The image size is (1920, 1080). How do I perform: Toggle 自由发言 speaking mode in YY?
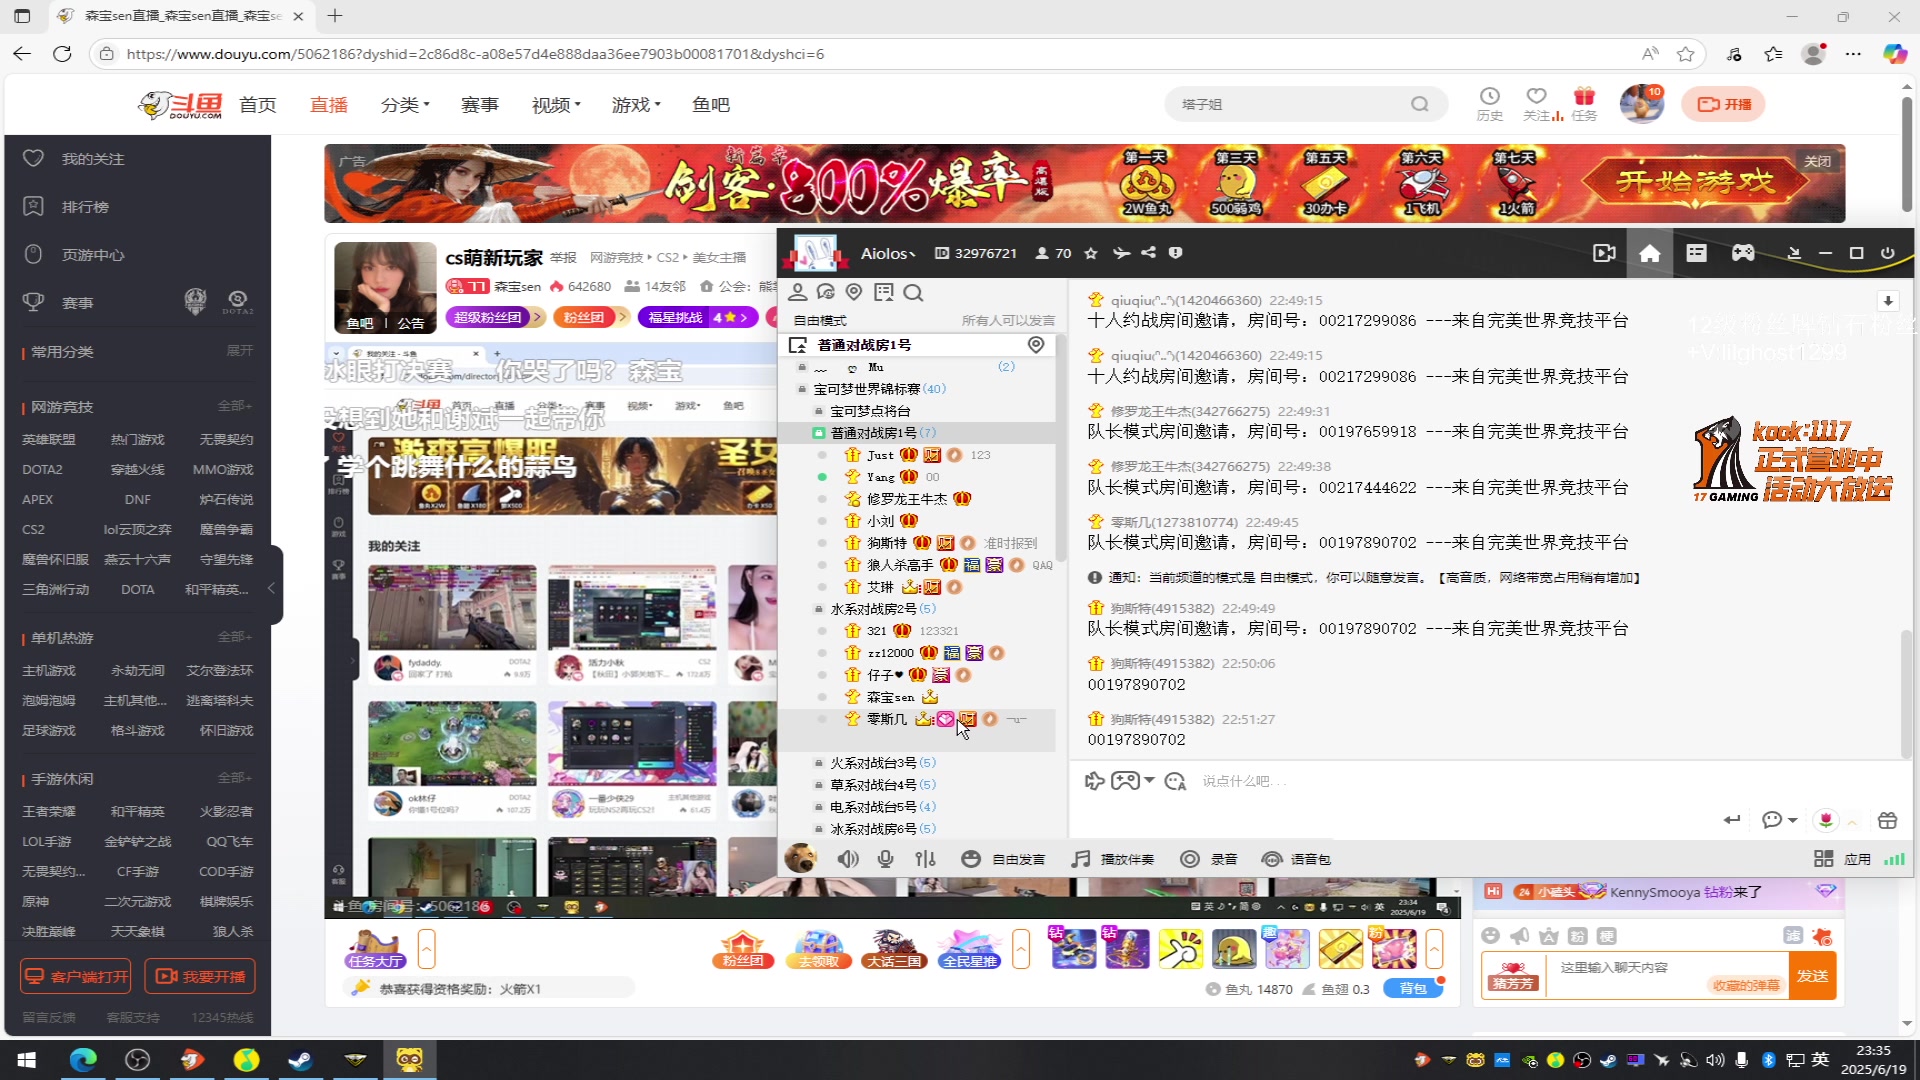pyautogui.click(x=1003, y=859)
